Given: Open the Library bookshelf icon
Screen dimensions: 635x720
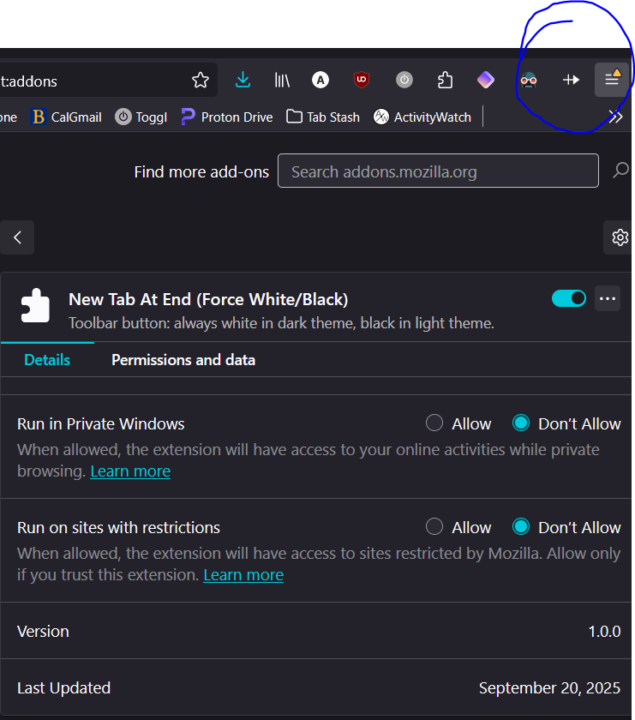Looking at the screenshot, I should pos(282,80).
